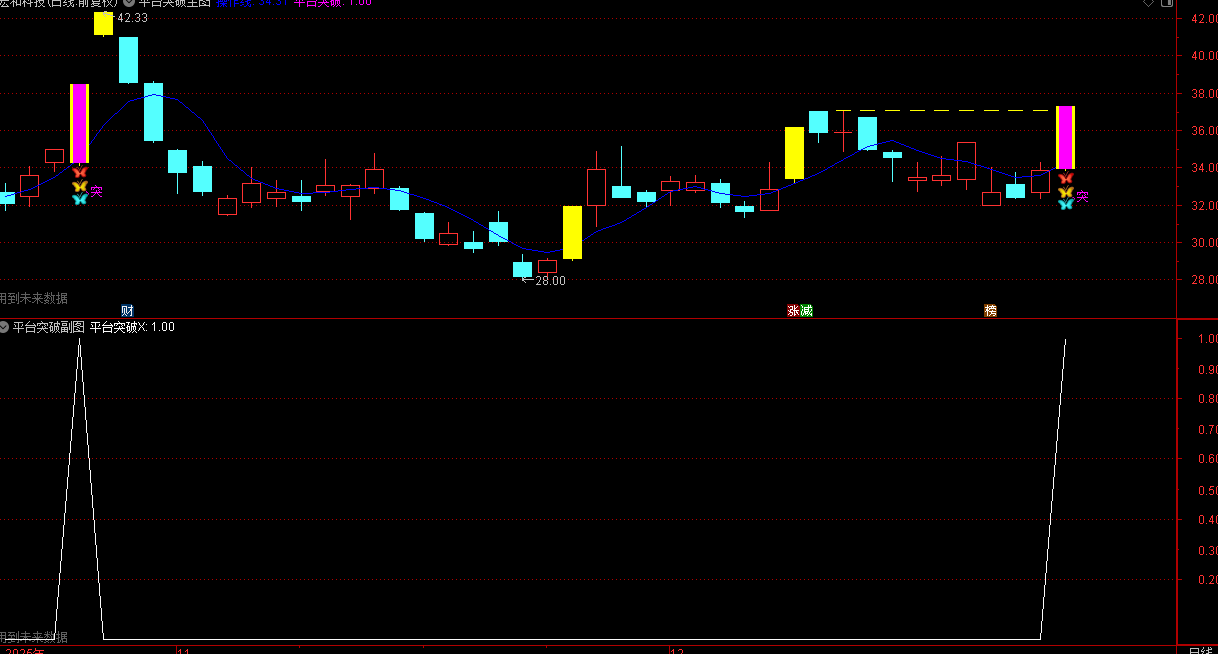Click the cyan butterfly icon under left magenta candle
The image size is (1218, 654).
[x=80, y=199]
